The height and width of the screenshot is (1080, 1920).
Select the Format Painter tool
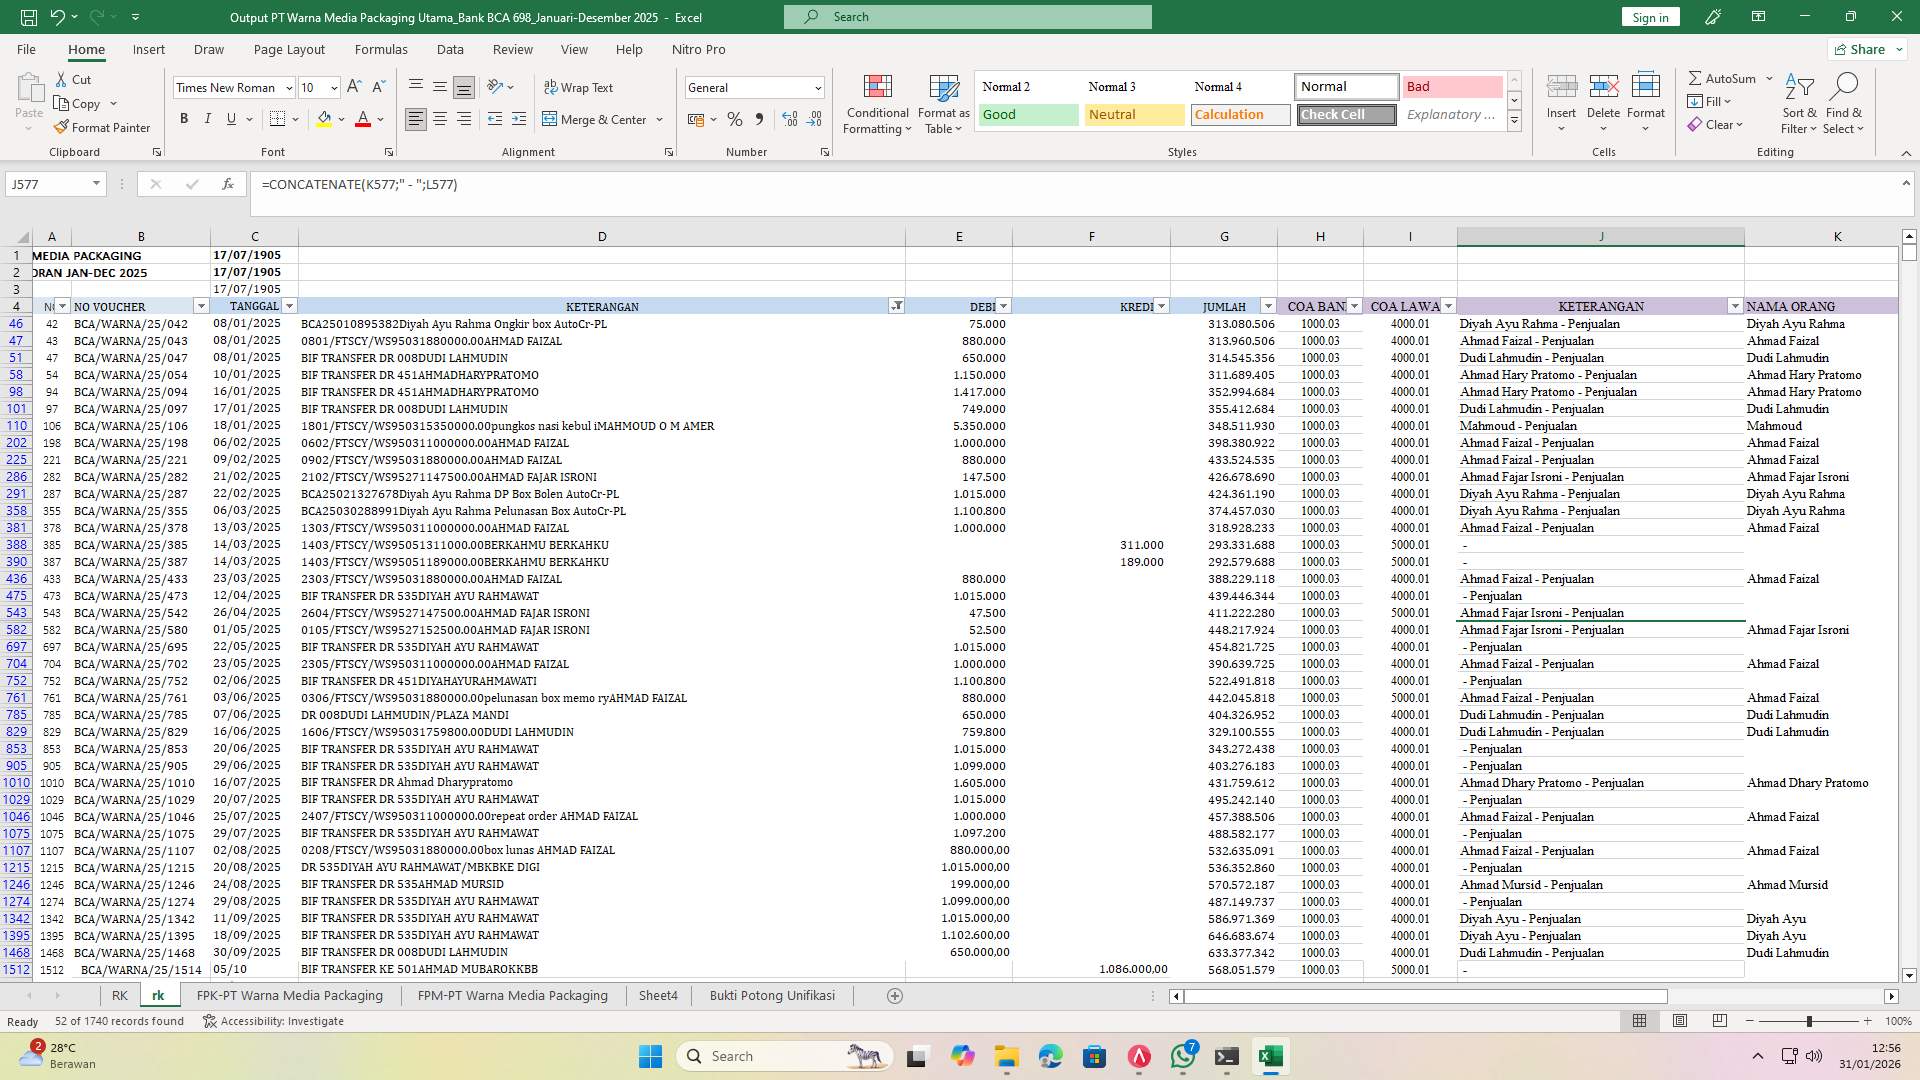(x=103, y=128)
